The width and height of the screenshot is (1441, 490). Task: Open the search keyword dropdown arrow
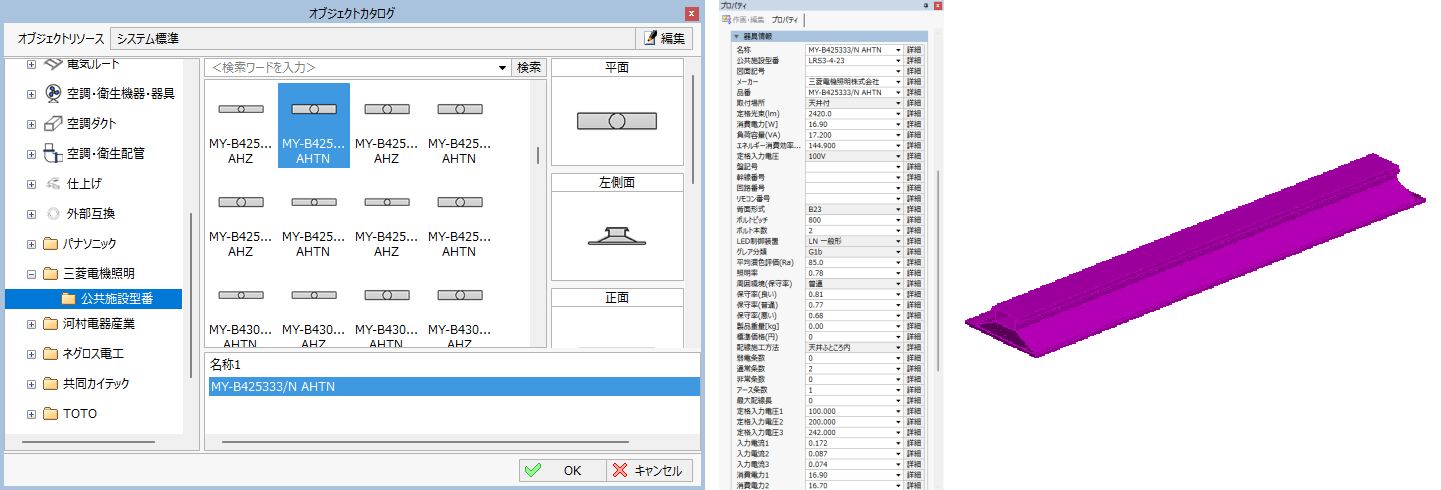(x=501, y=68)
